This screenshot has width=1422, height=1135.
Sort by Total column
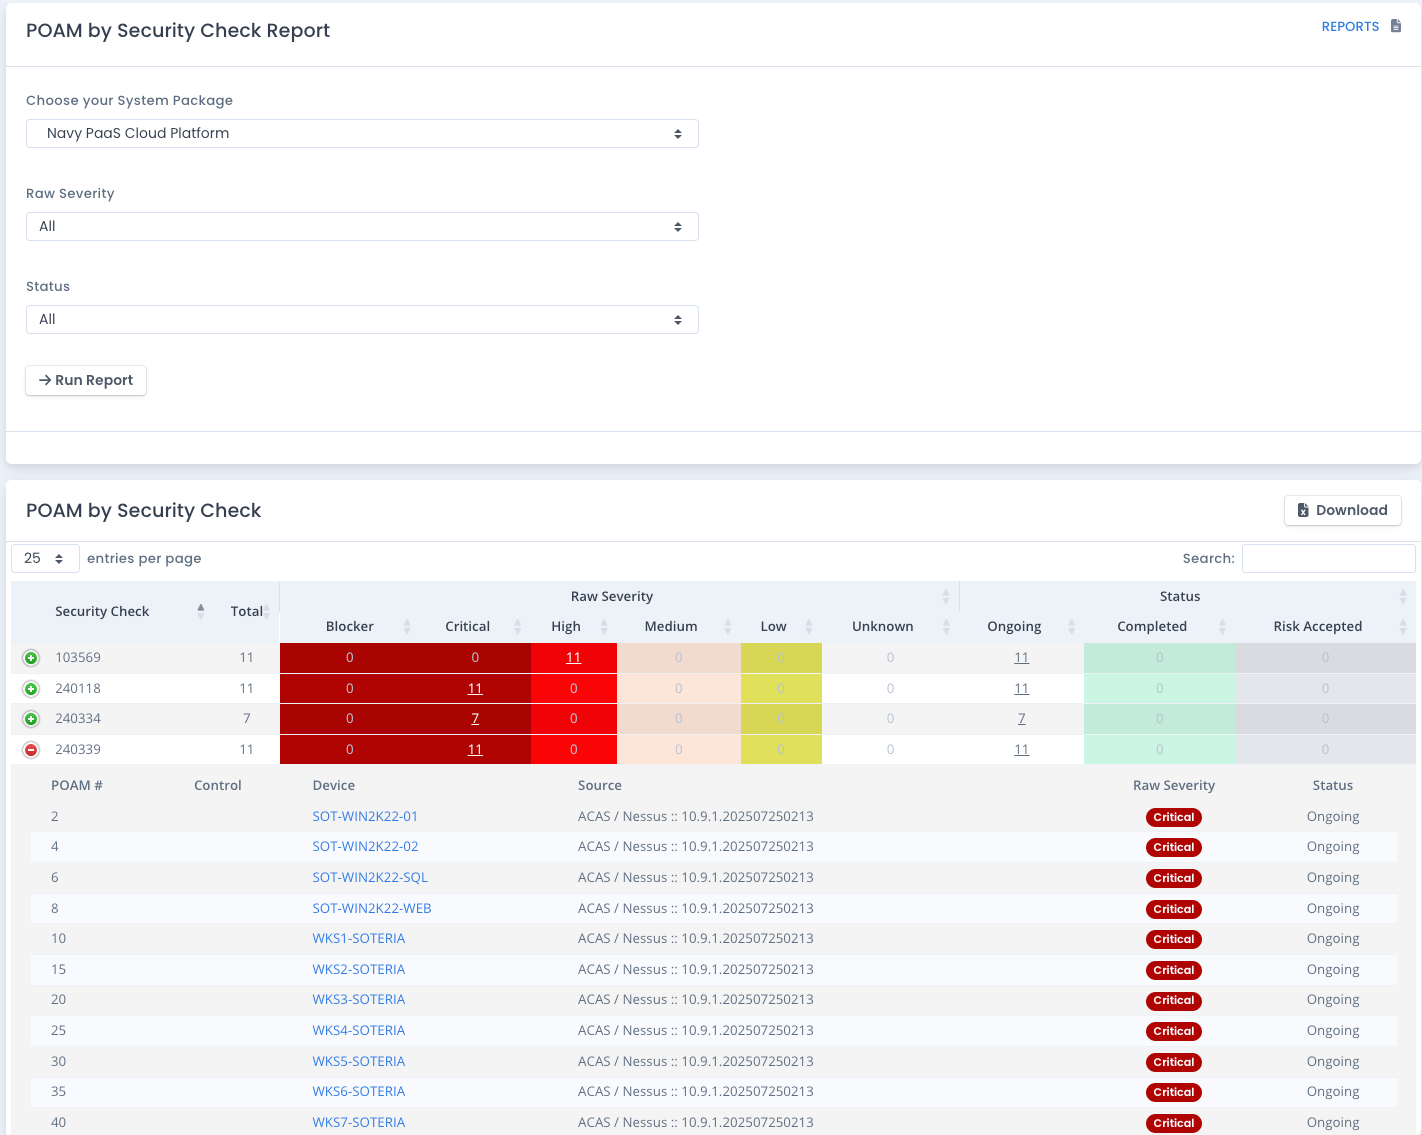tap(246, 611)
